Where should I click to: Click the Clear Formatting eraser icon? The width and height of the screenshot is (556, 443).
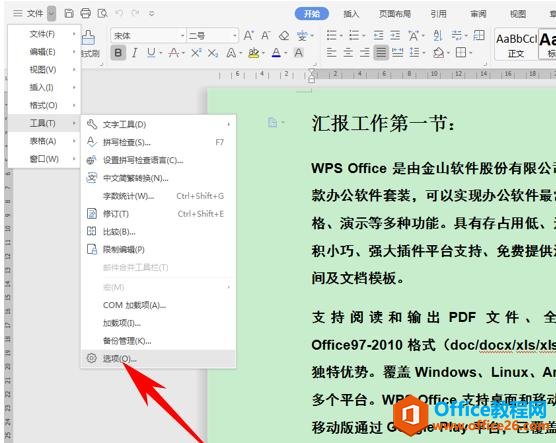pos(284,35)
